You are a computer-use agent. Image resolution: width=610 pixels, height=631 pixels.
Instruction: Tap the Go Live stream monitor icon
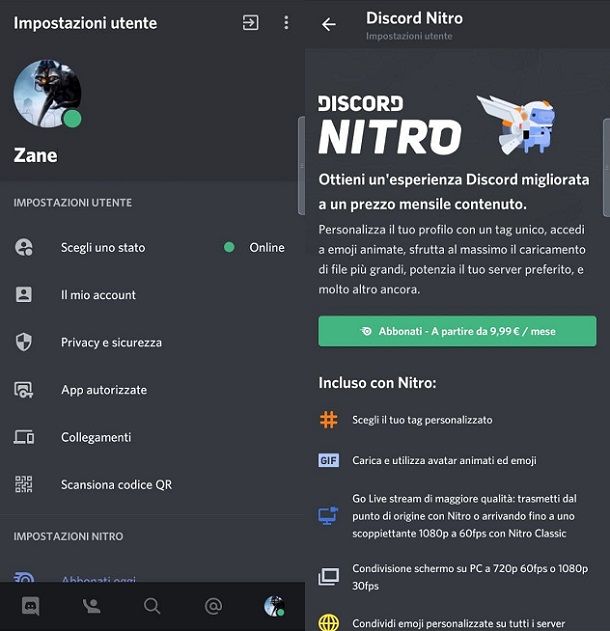point(328,516)
